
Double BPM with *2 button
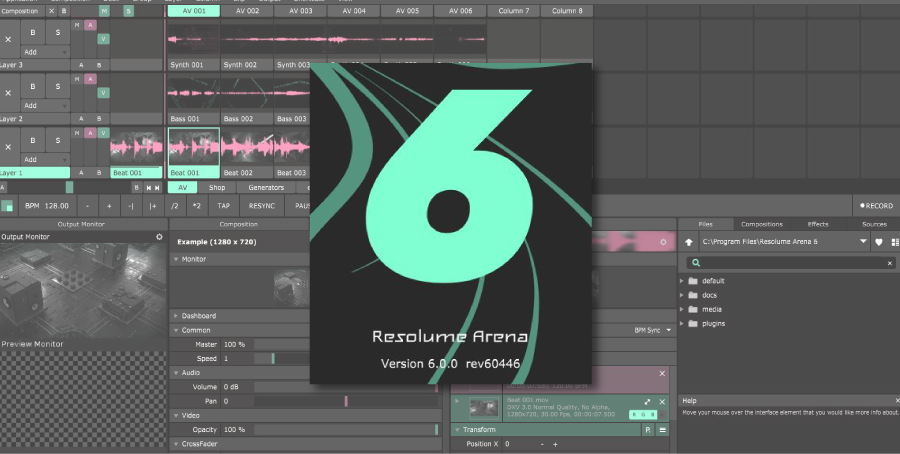click(197, 205)
